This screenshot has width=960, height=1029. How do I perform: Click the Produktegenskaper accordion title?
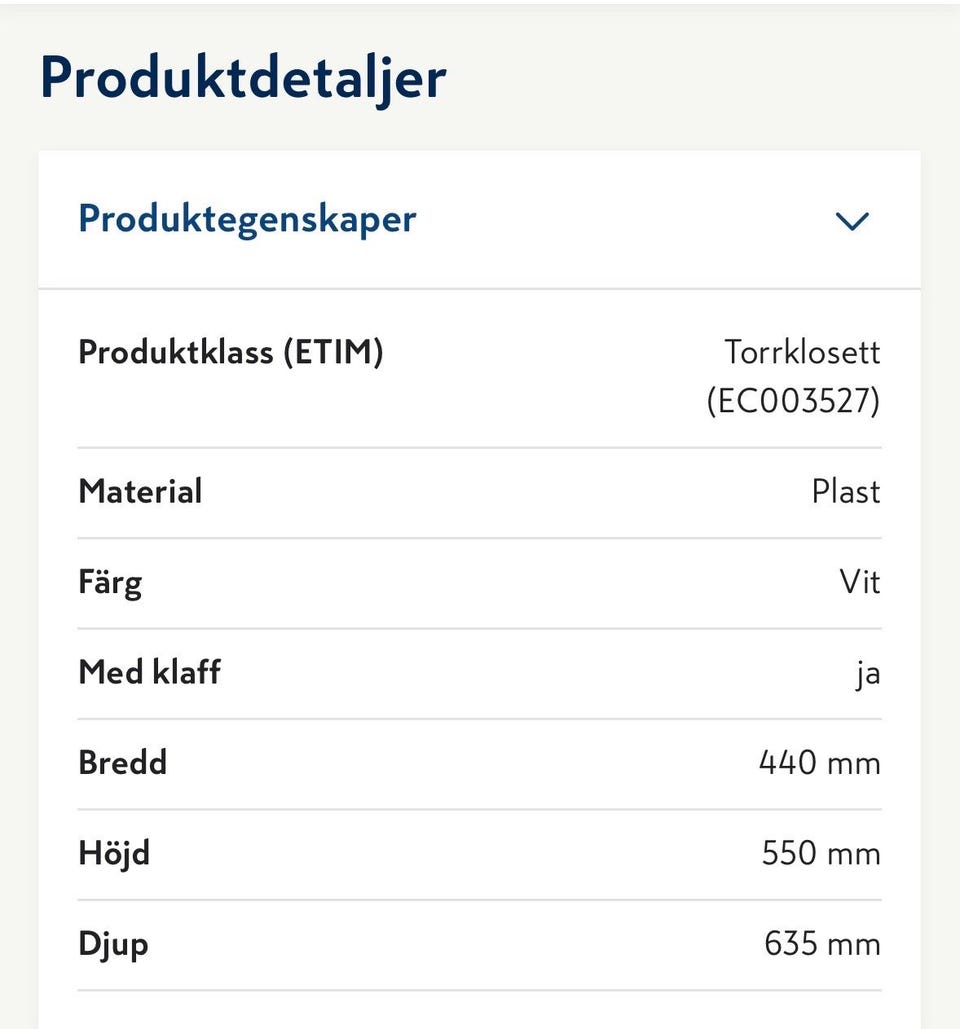[247, 219]
